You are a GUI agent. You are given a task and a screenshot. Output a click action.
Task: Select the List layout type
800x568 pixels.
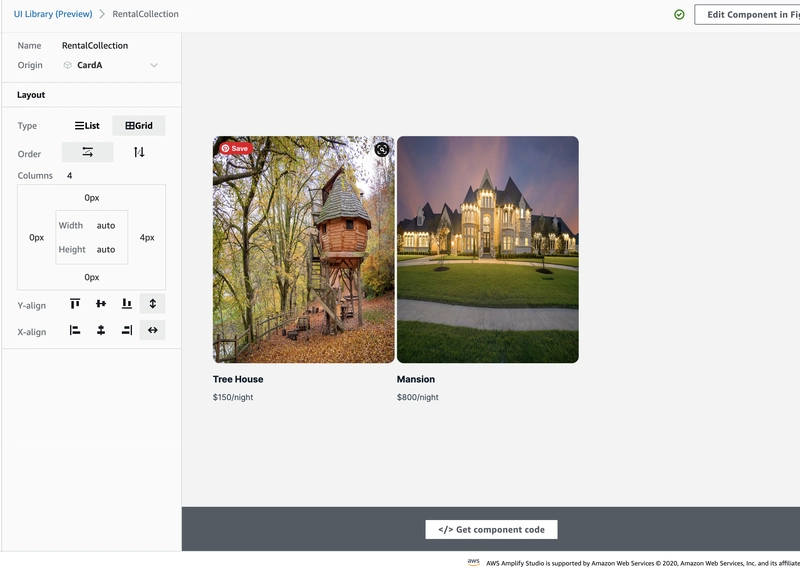click(x=87, y=126)
